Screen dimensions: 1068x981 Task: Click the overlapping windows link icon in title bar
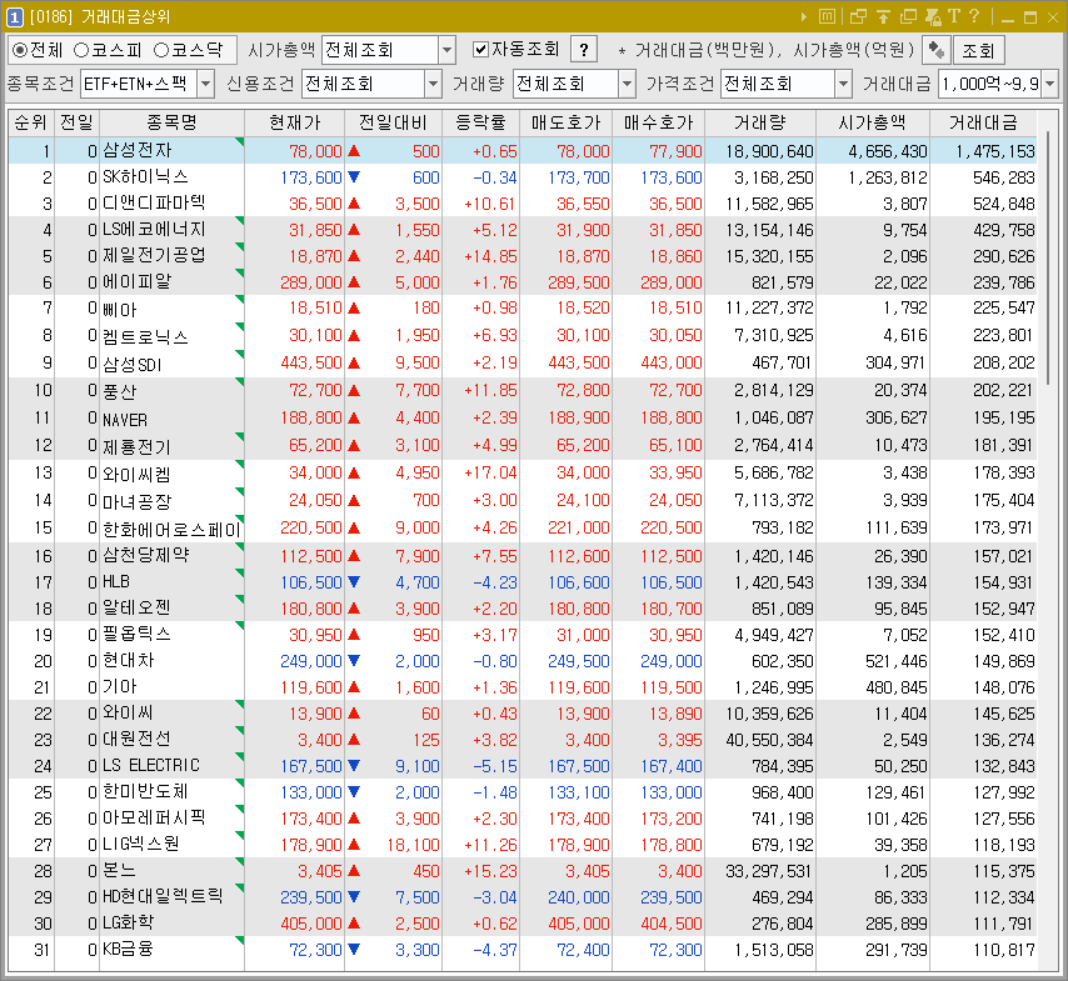tap(859, 17)
